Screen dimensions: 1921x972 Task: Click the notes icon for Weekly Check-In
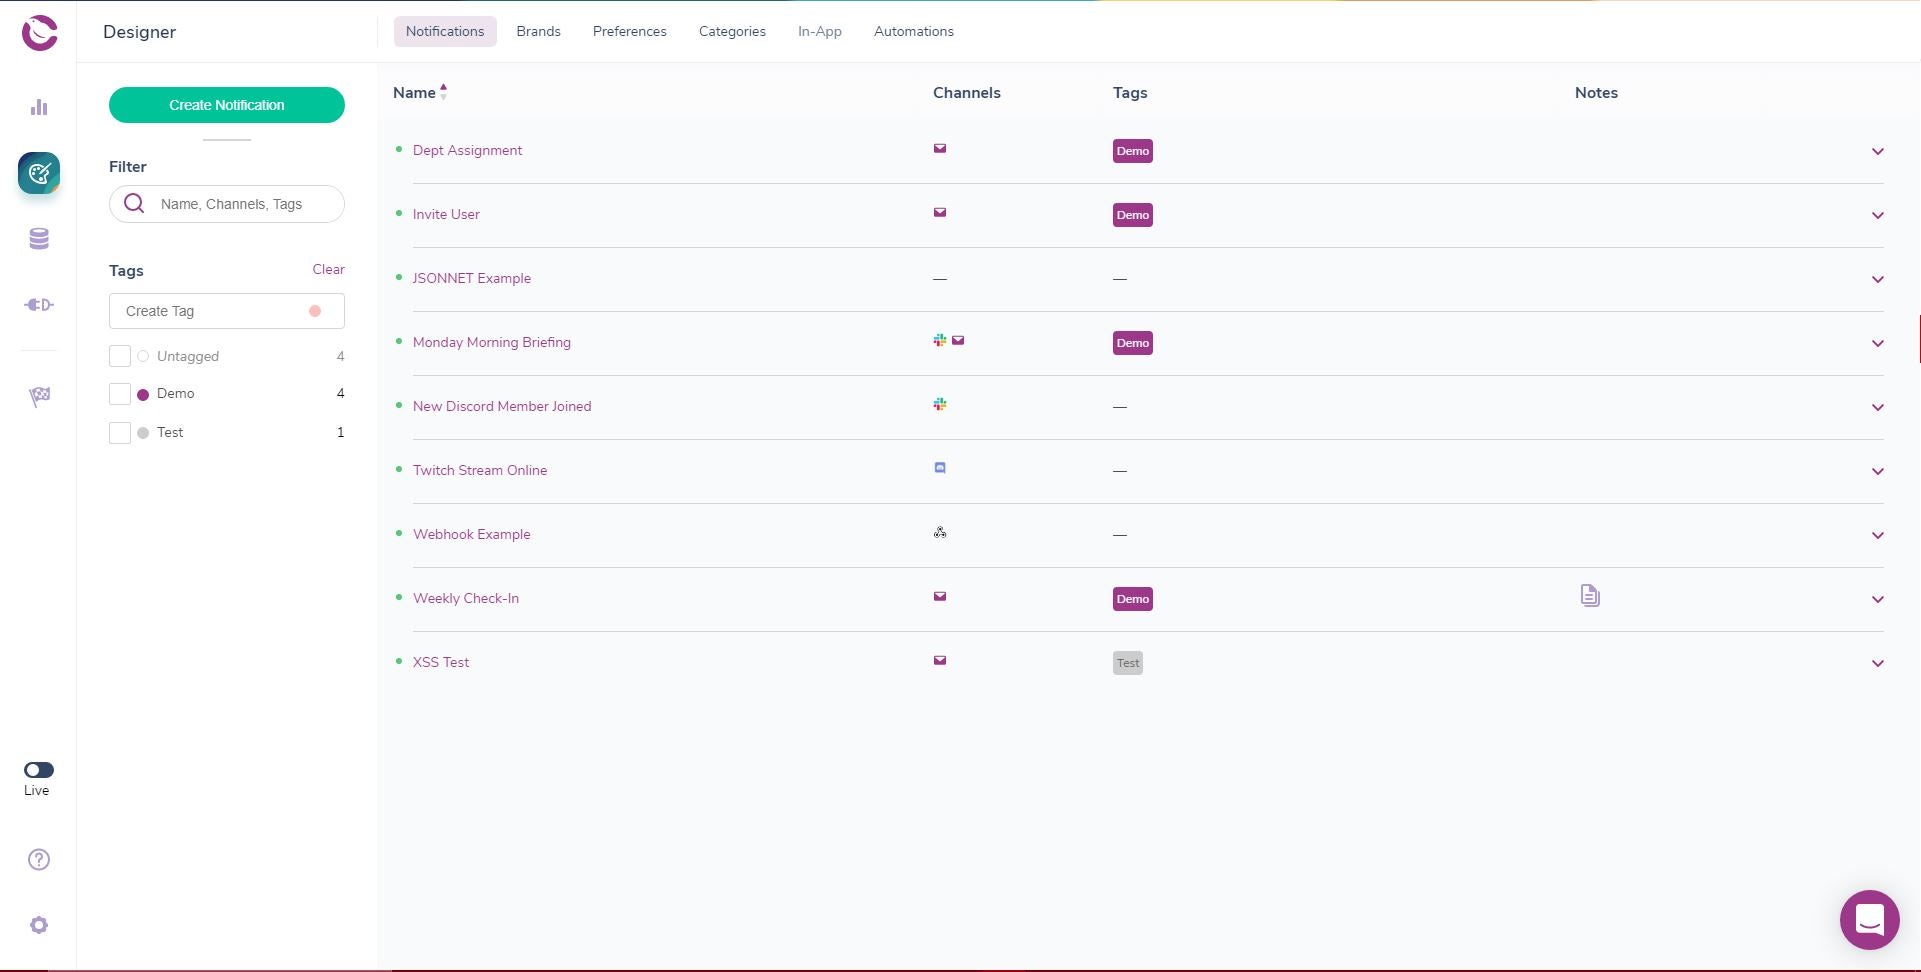(1590, 596)
